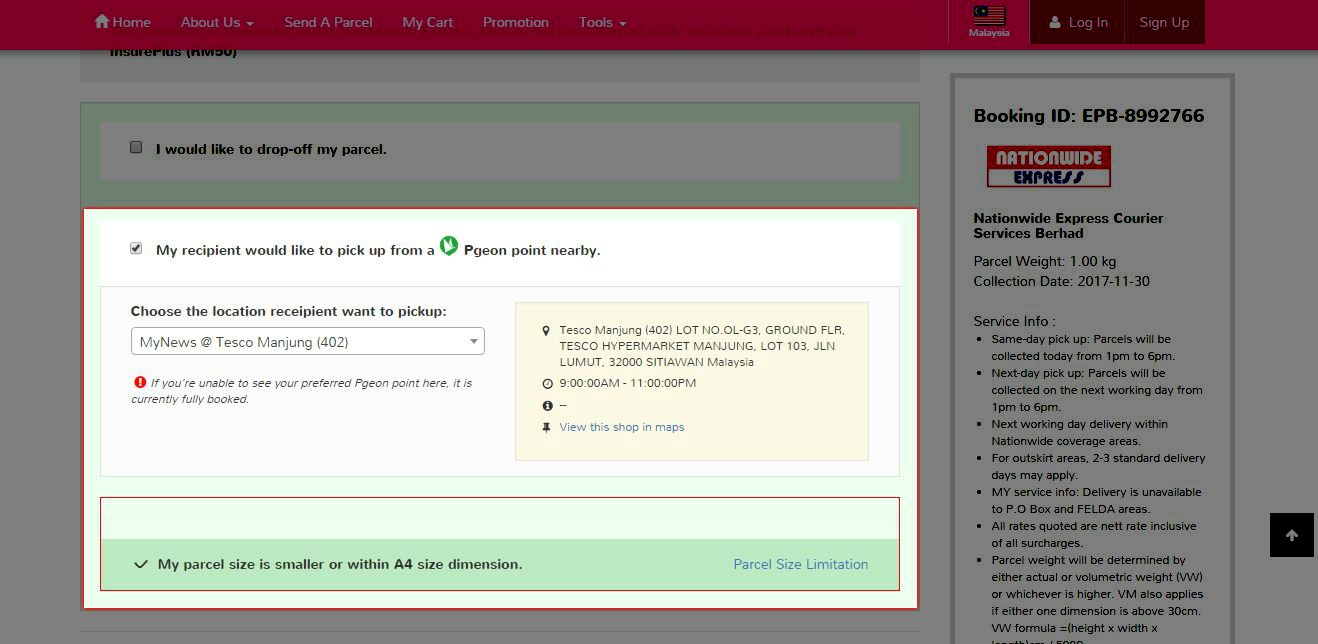Click the scroll-to-top arrow button
Viewport: 1318px width, 644px height.
(1291, 535)
